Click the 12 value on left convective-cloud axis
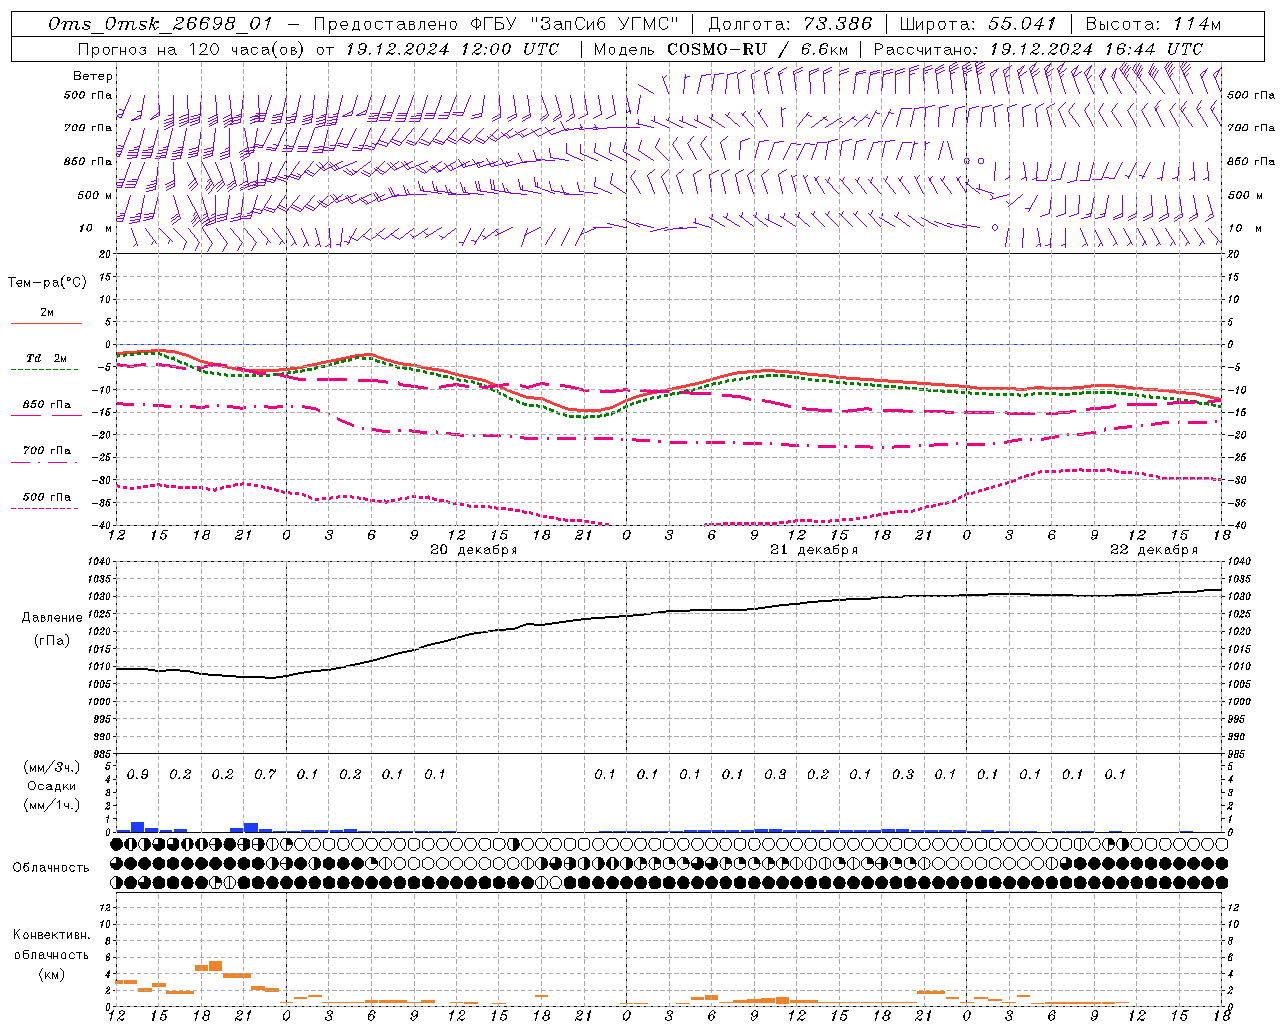Screen dimensions: 1280x1024 click(x=104, y=907)
